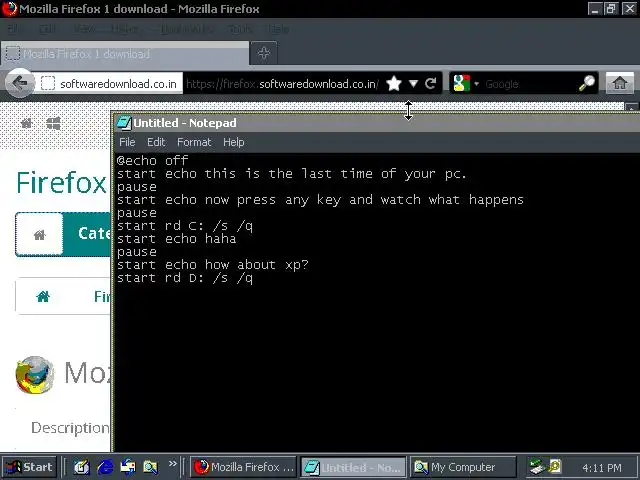The width and height of the screenshot is (640, 480).
Task: Launch Internet Explorer from quick launch
Action: (105, 467)
